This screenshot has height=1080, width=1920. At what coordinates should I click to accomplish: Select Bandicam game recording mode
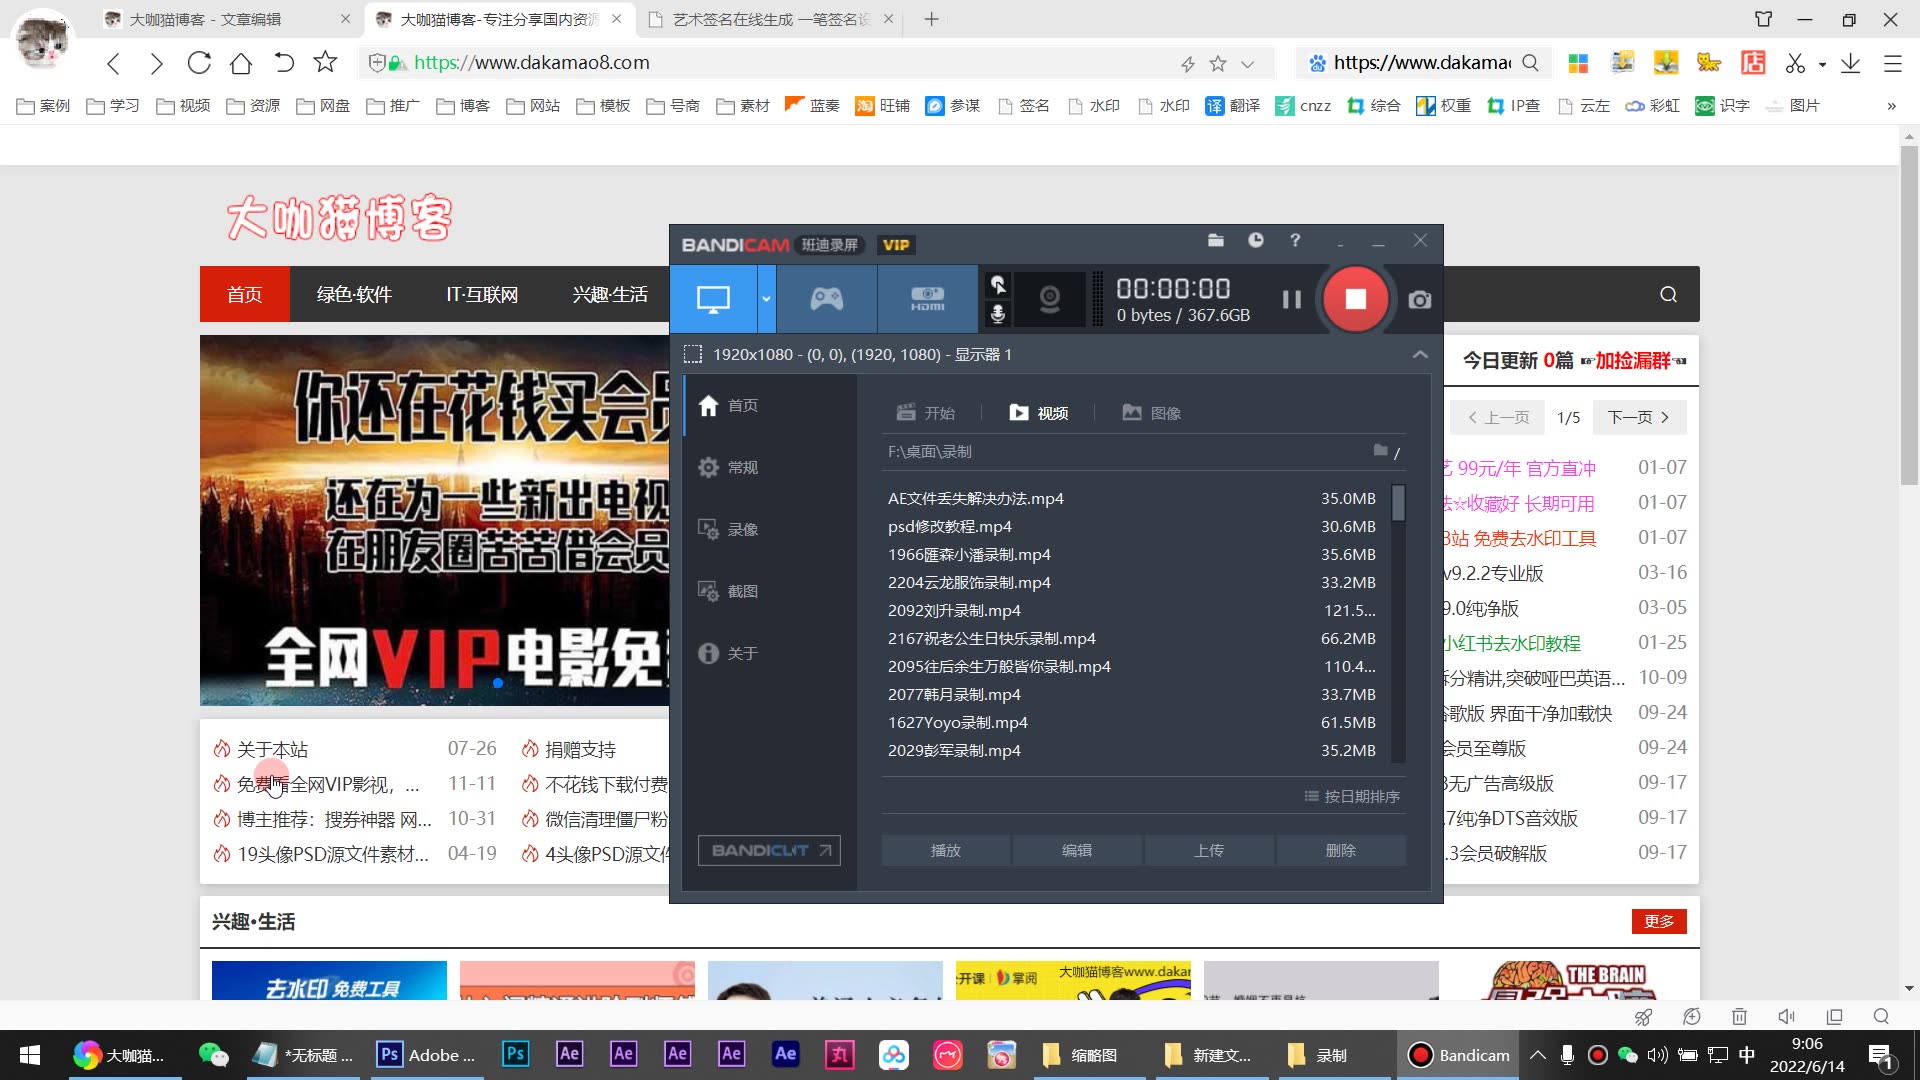coord(827,299)
